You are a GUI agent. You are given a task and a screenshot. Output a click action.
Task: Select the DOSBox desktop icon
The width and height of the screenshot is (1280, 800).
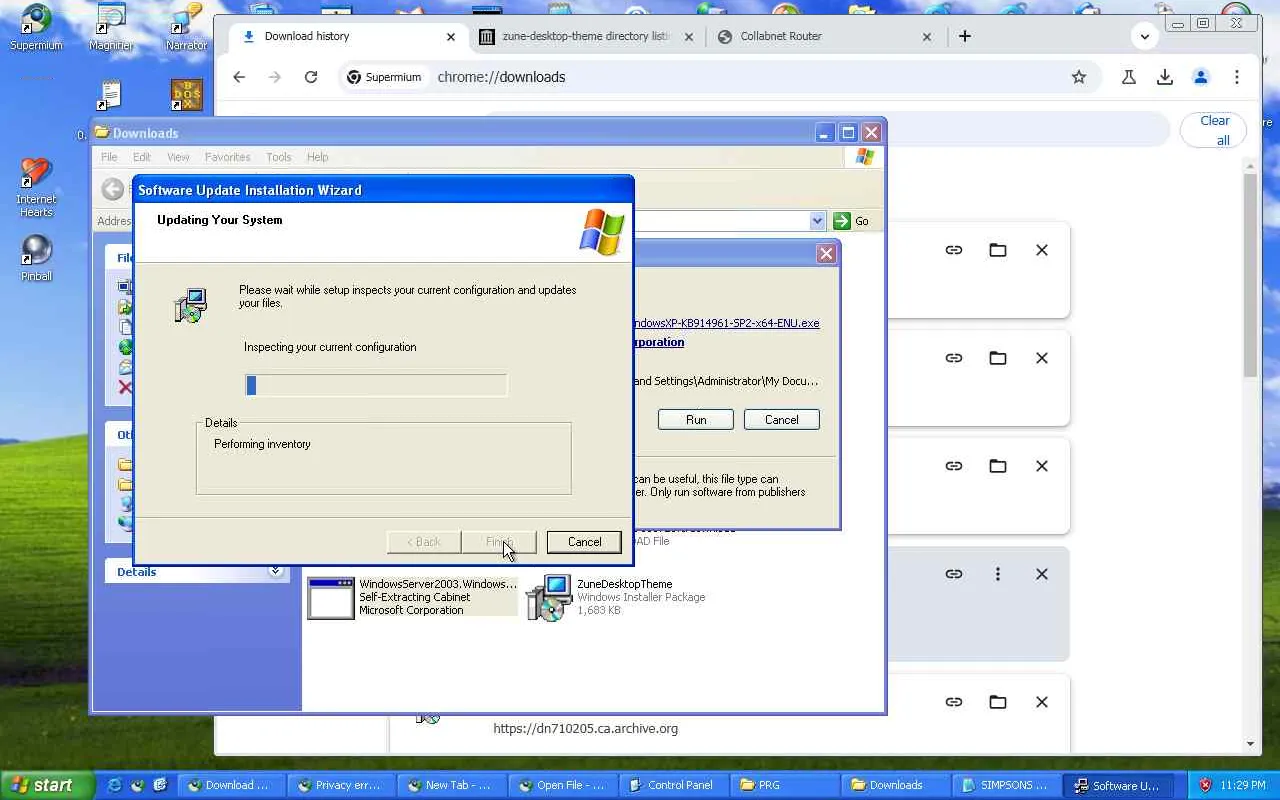186,96
